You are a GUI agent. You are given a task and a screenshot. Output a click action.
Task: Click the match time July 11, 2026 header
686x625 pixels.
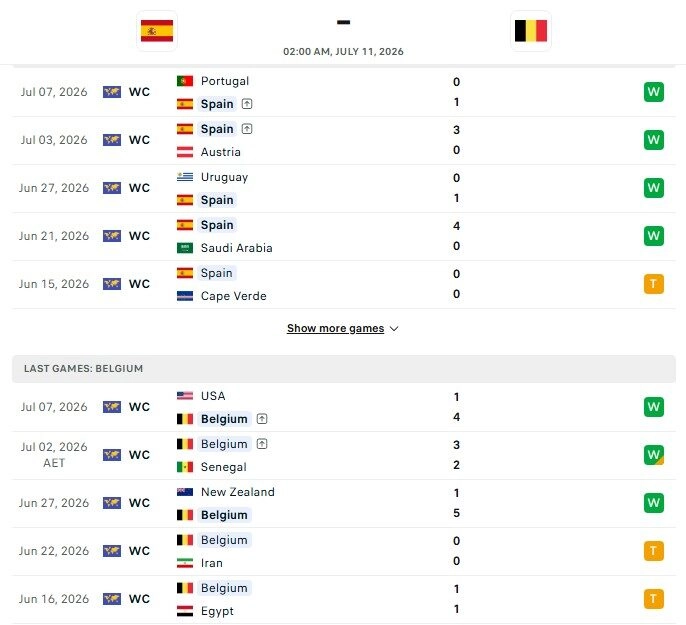343,52
